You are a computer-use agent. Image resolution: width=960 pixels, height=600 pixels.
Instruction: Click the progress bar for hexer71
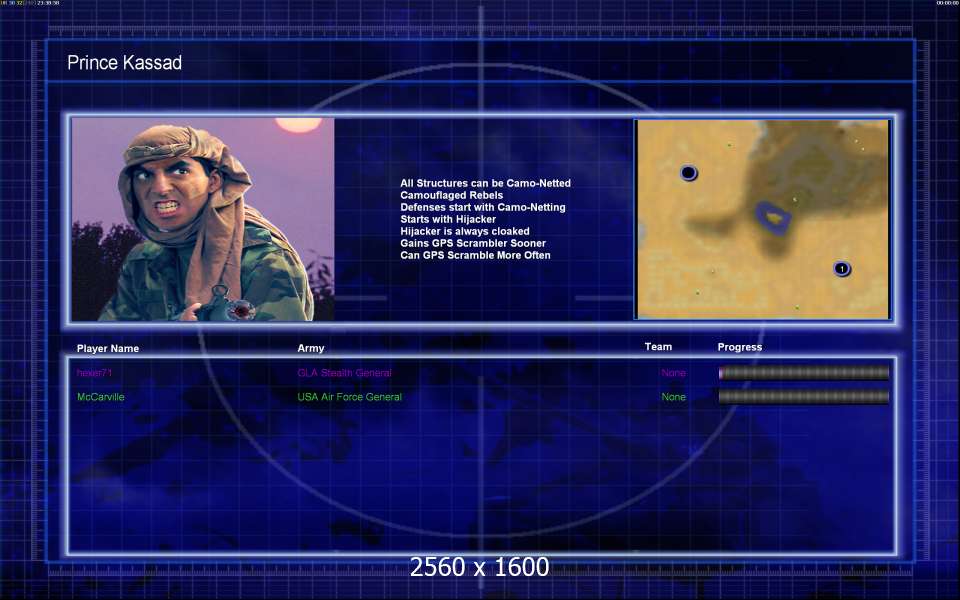click(803, 373)
